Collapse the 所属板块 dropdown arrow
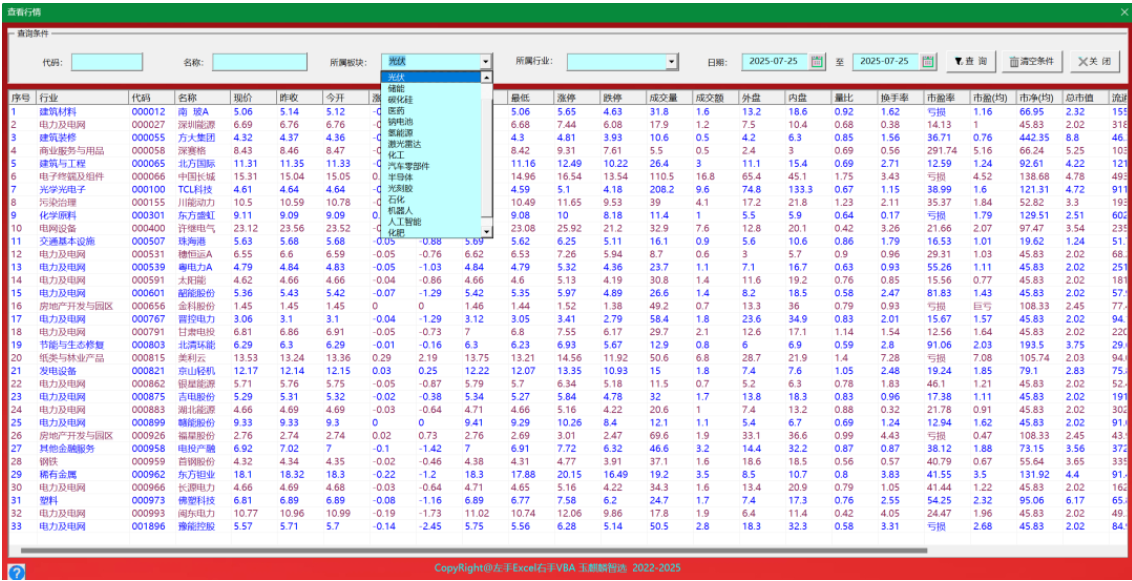Screen dimensions: 1132x581 [x=486, y=62]
